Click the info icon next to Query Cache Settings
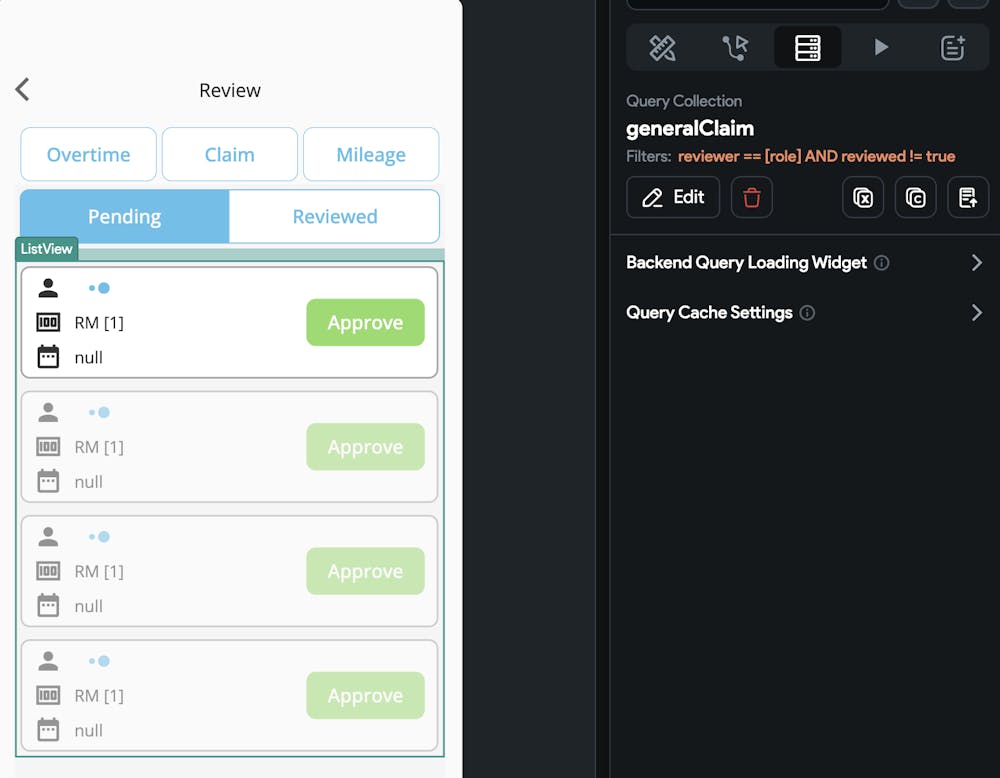 coord(807,312)
